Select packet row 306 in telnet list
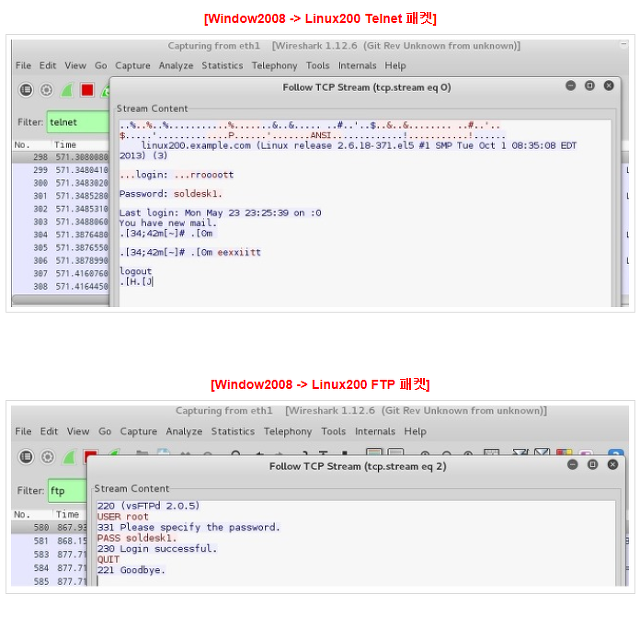Screen dimensions: 640x617 coord(61,261)
